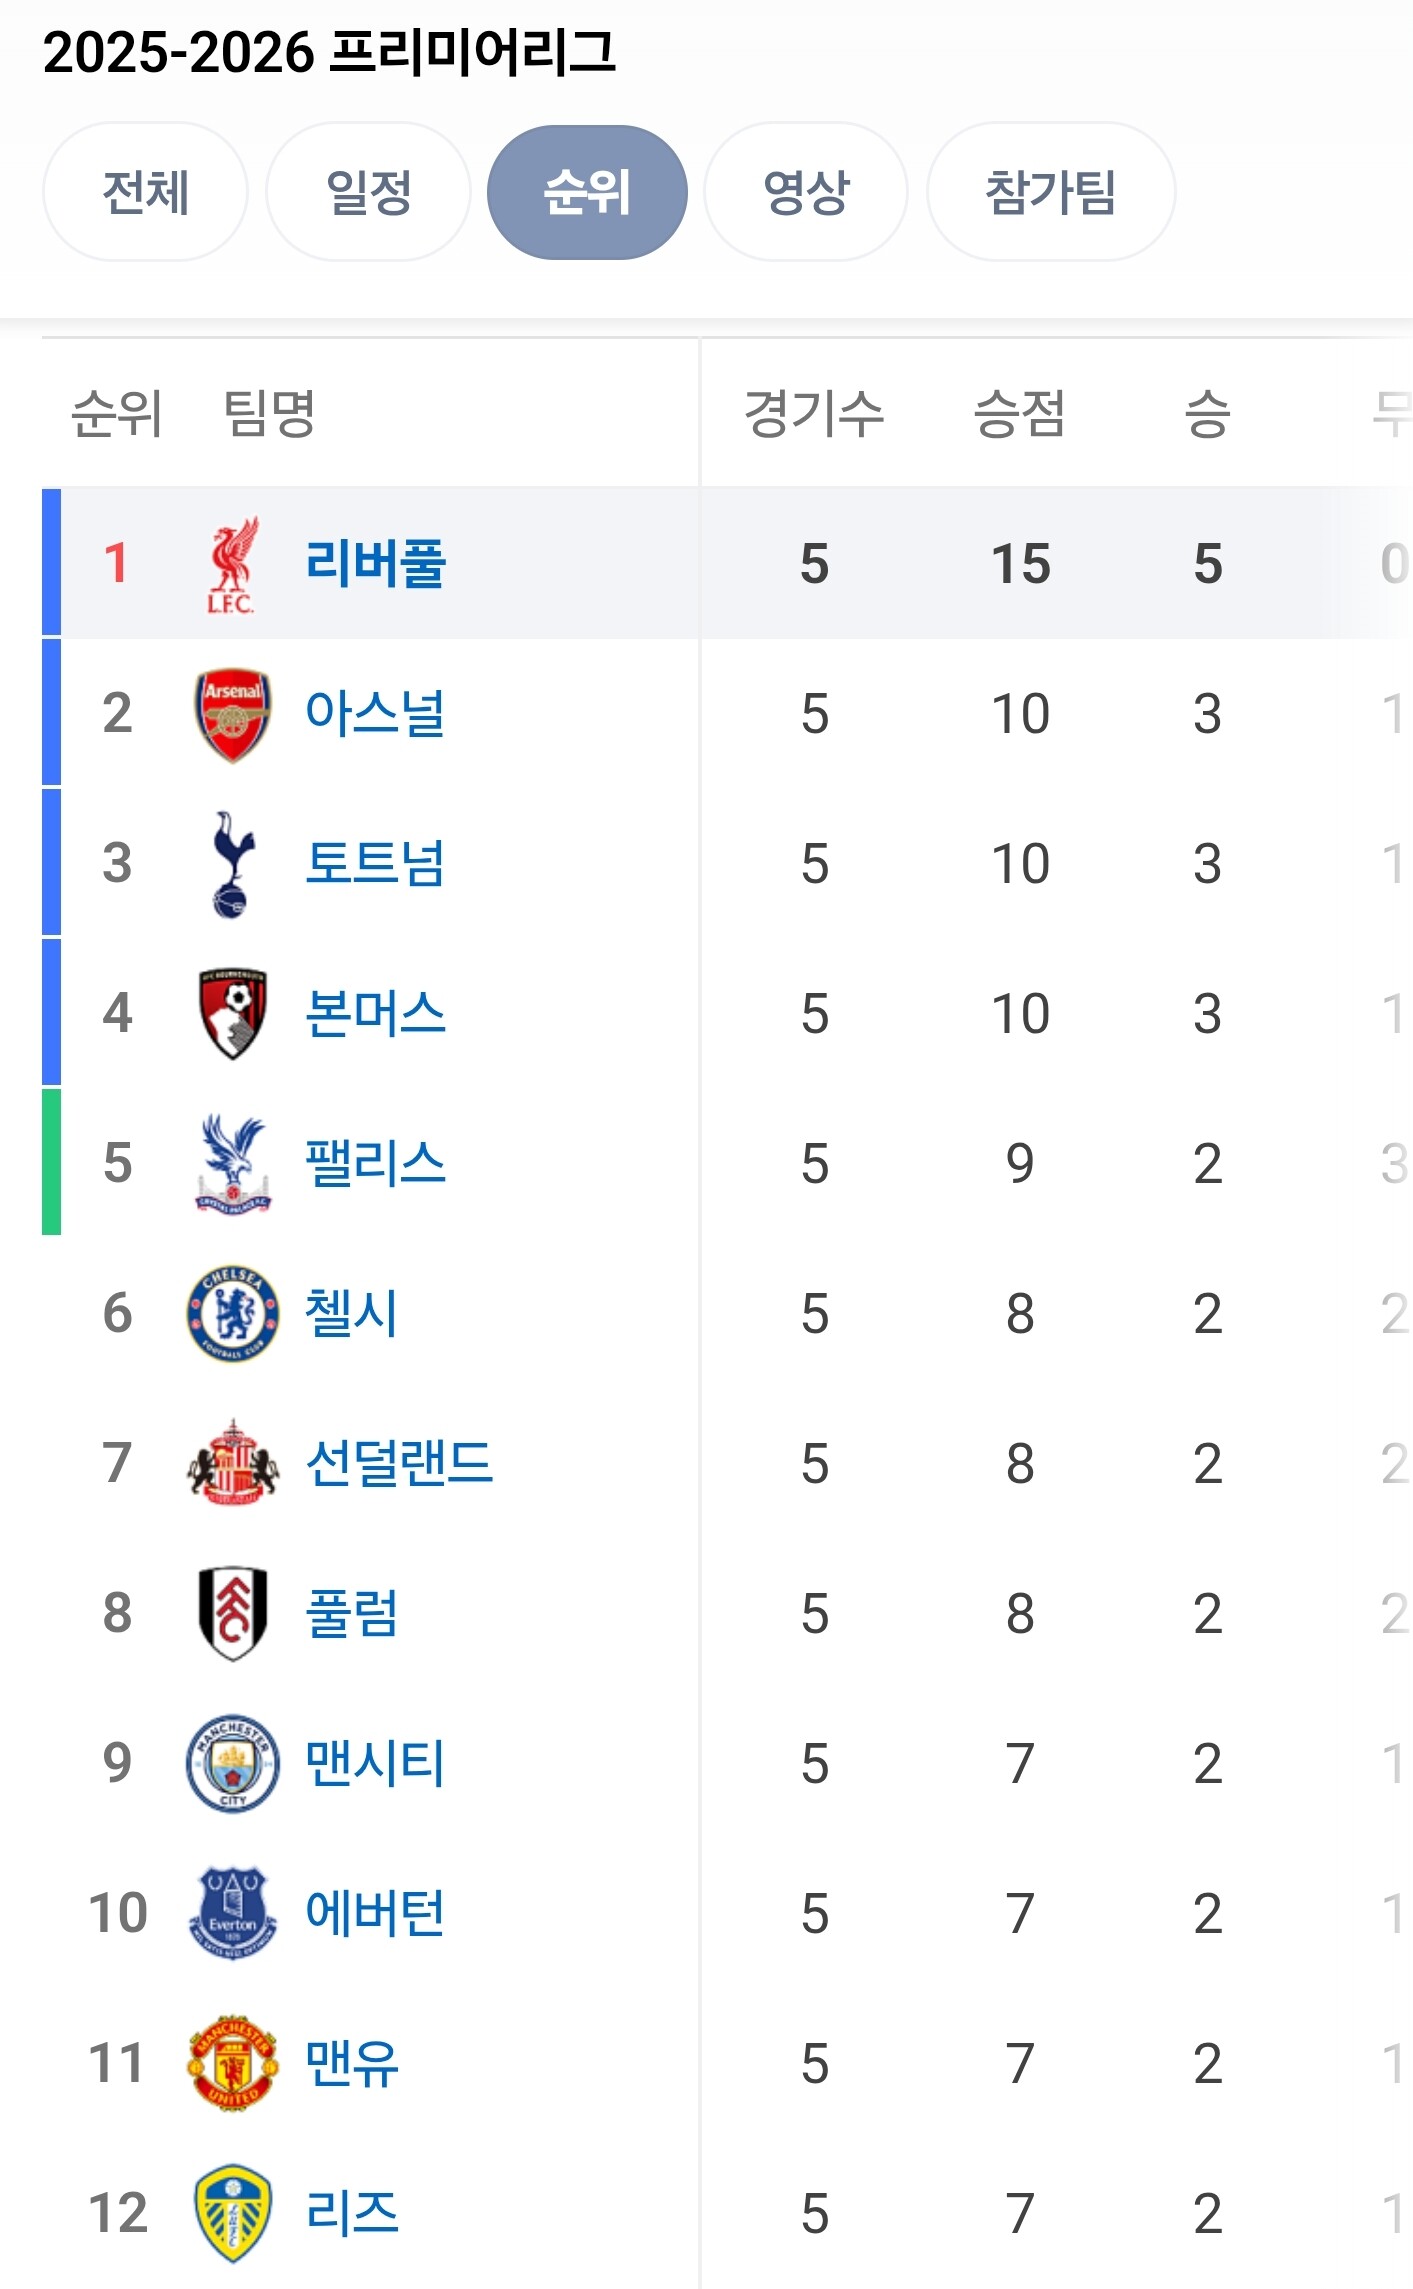Click the Bournemouth club crest
The height and width of the screenshot is (2289, 1413).
point(232,1014)
